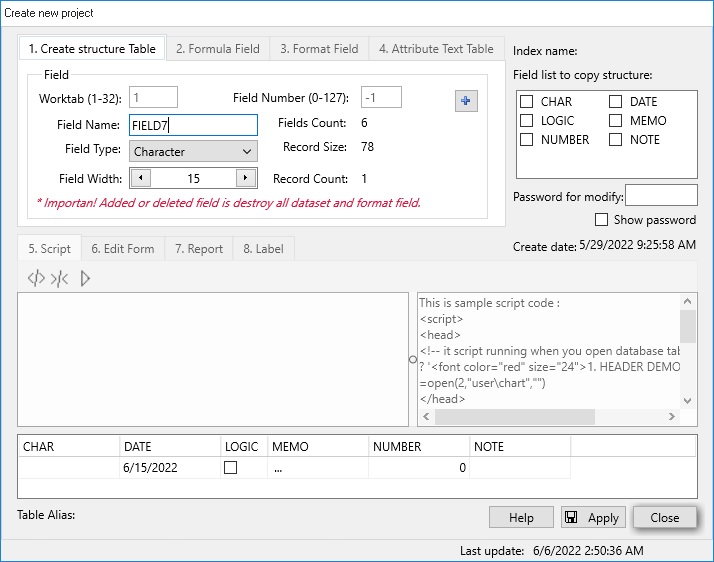This screenshot has height=562, width=714.
Task: Check the CHAR field checkbox
Action: point(526,102)
